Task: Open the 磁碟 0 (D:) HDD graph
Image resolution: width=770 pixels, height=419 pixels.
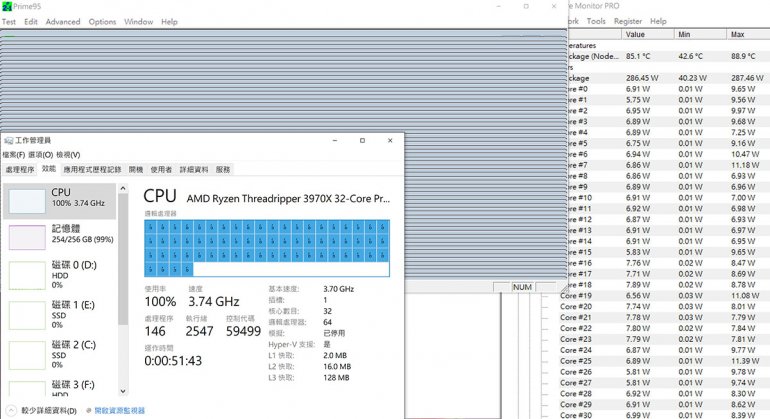Action: tap(27, 276)
